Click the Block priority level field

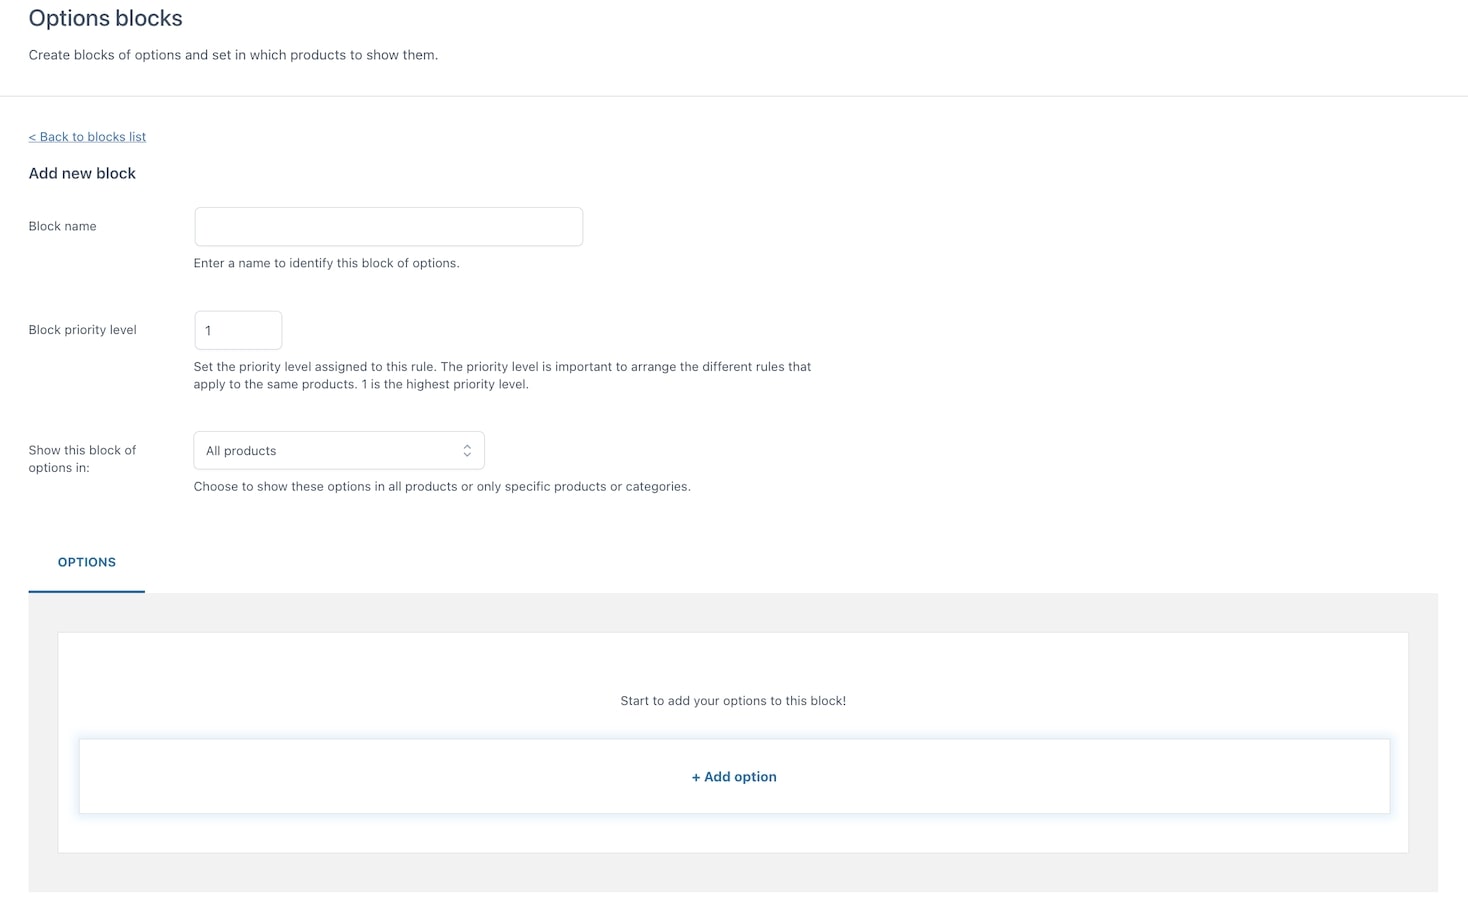pos(238,330)
